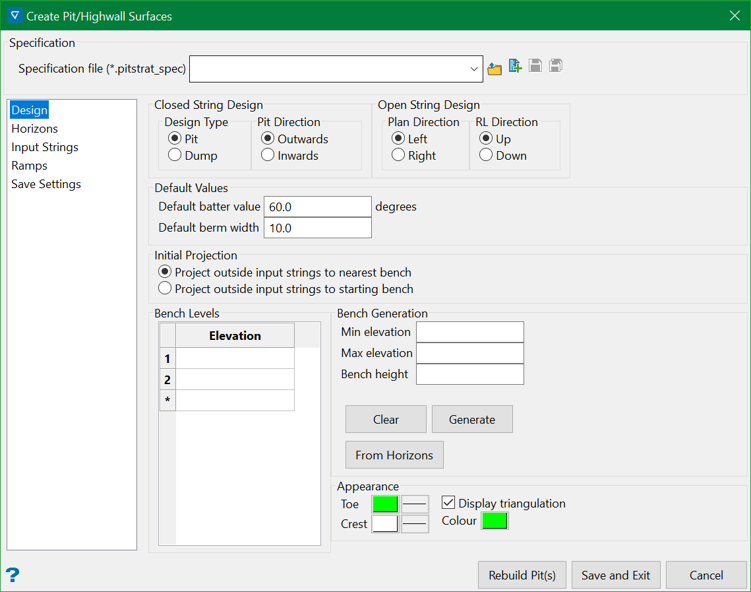This screenshot has height=592, width=751.
Task: Switch to the Horizons section
Action: click(x=35, y=129)
